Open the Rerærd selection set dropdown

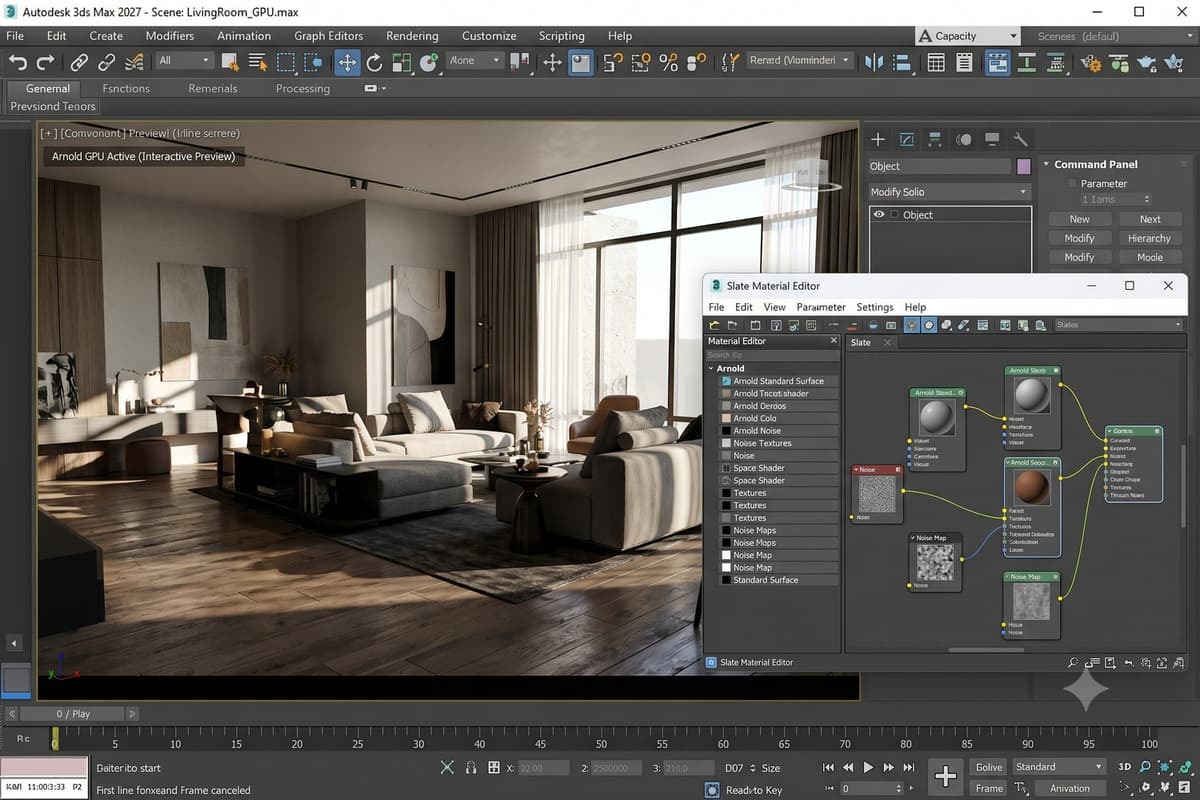tap(800, 60)
